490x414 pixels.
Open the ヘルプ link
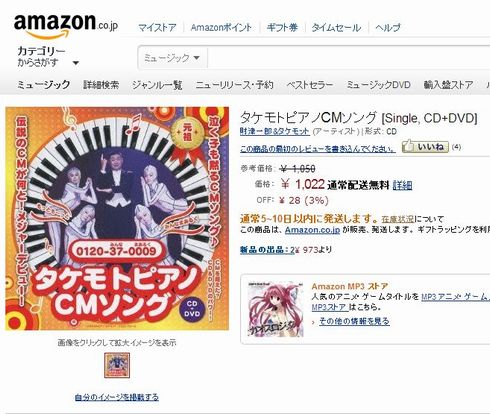tap(388, 28)
